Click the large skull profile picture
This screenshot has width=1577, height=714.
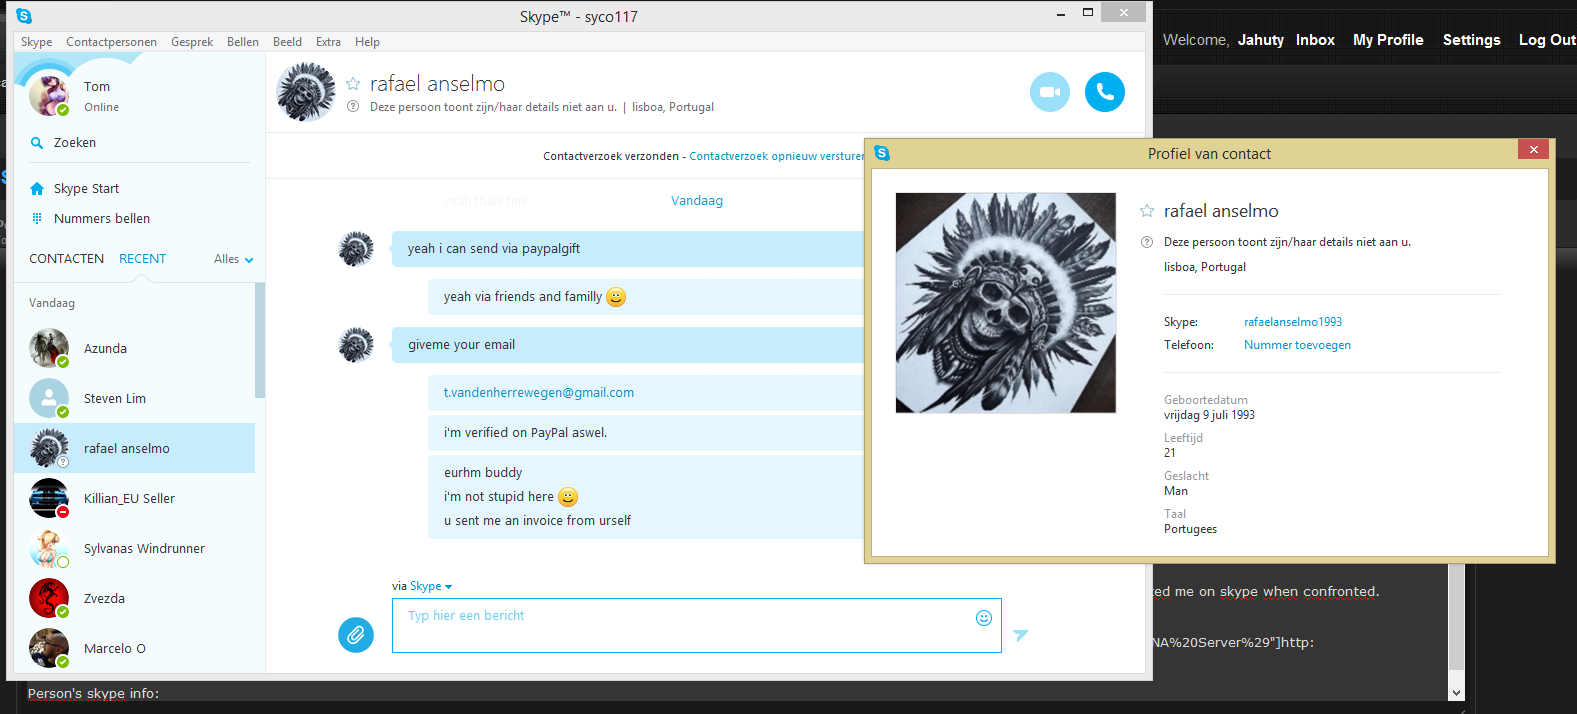click(x=1006, y=303)
